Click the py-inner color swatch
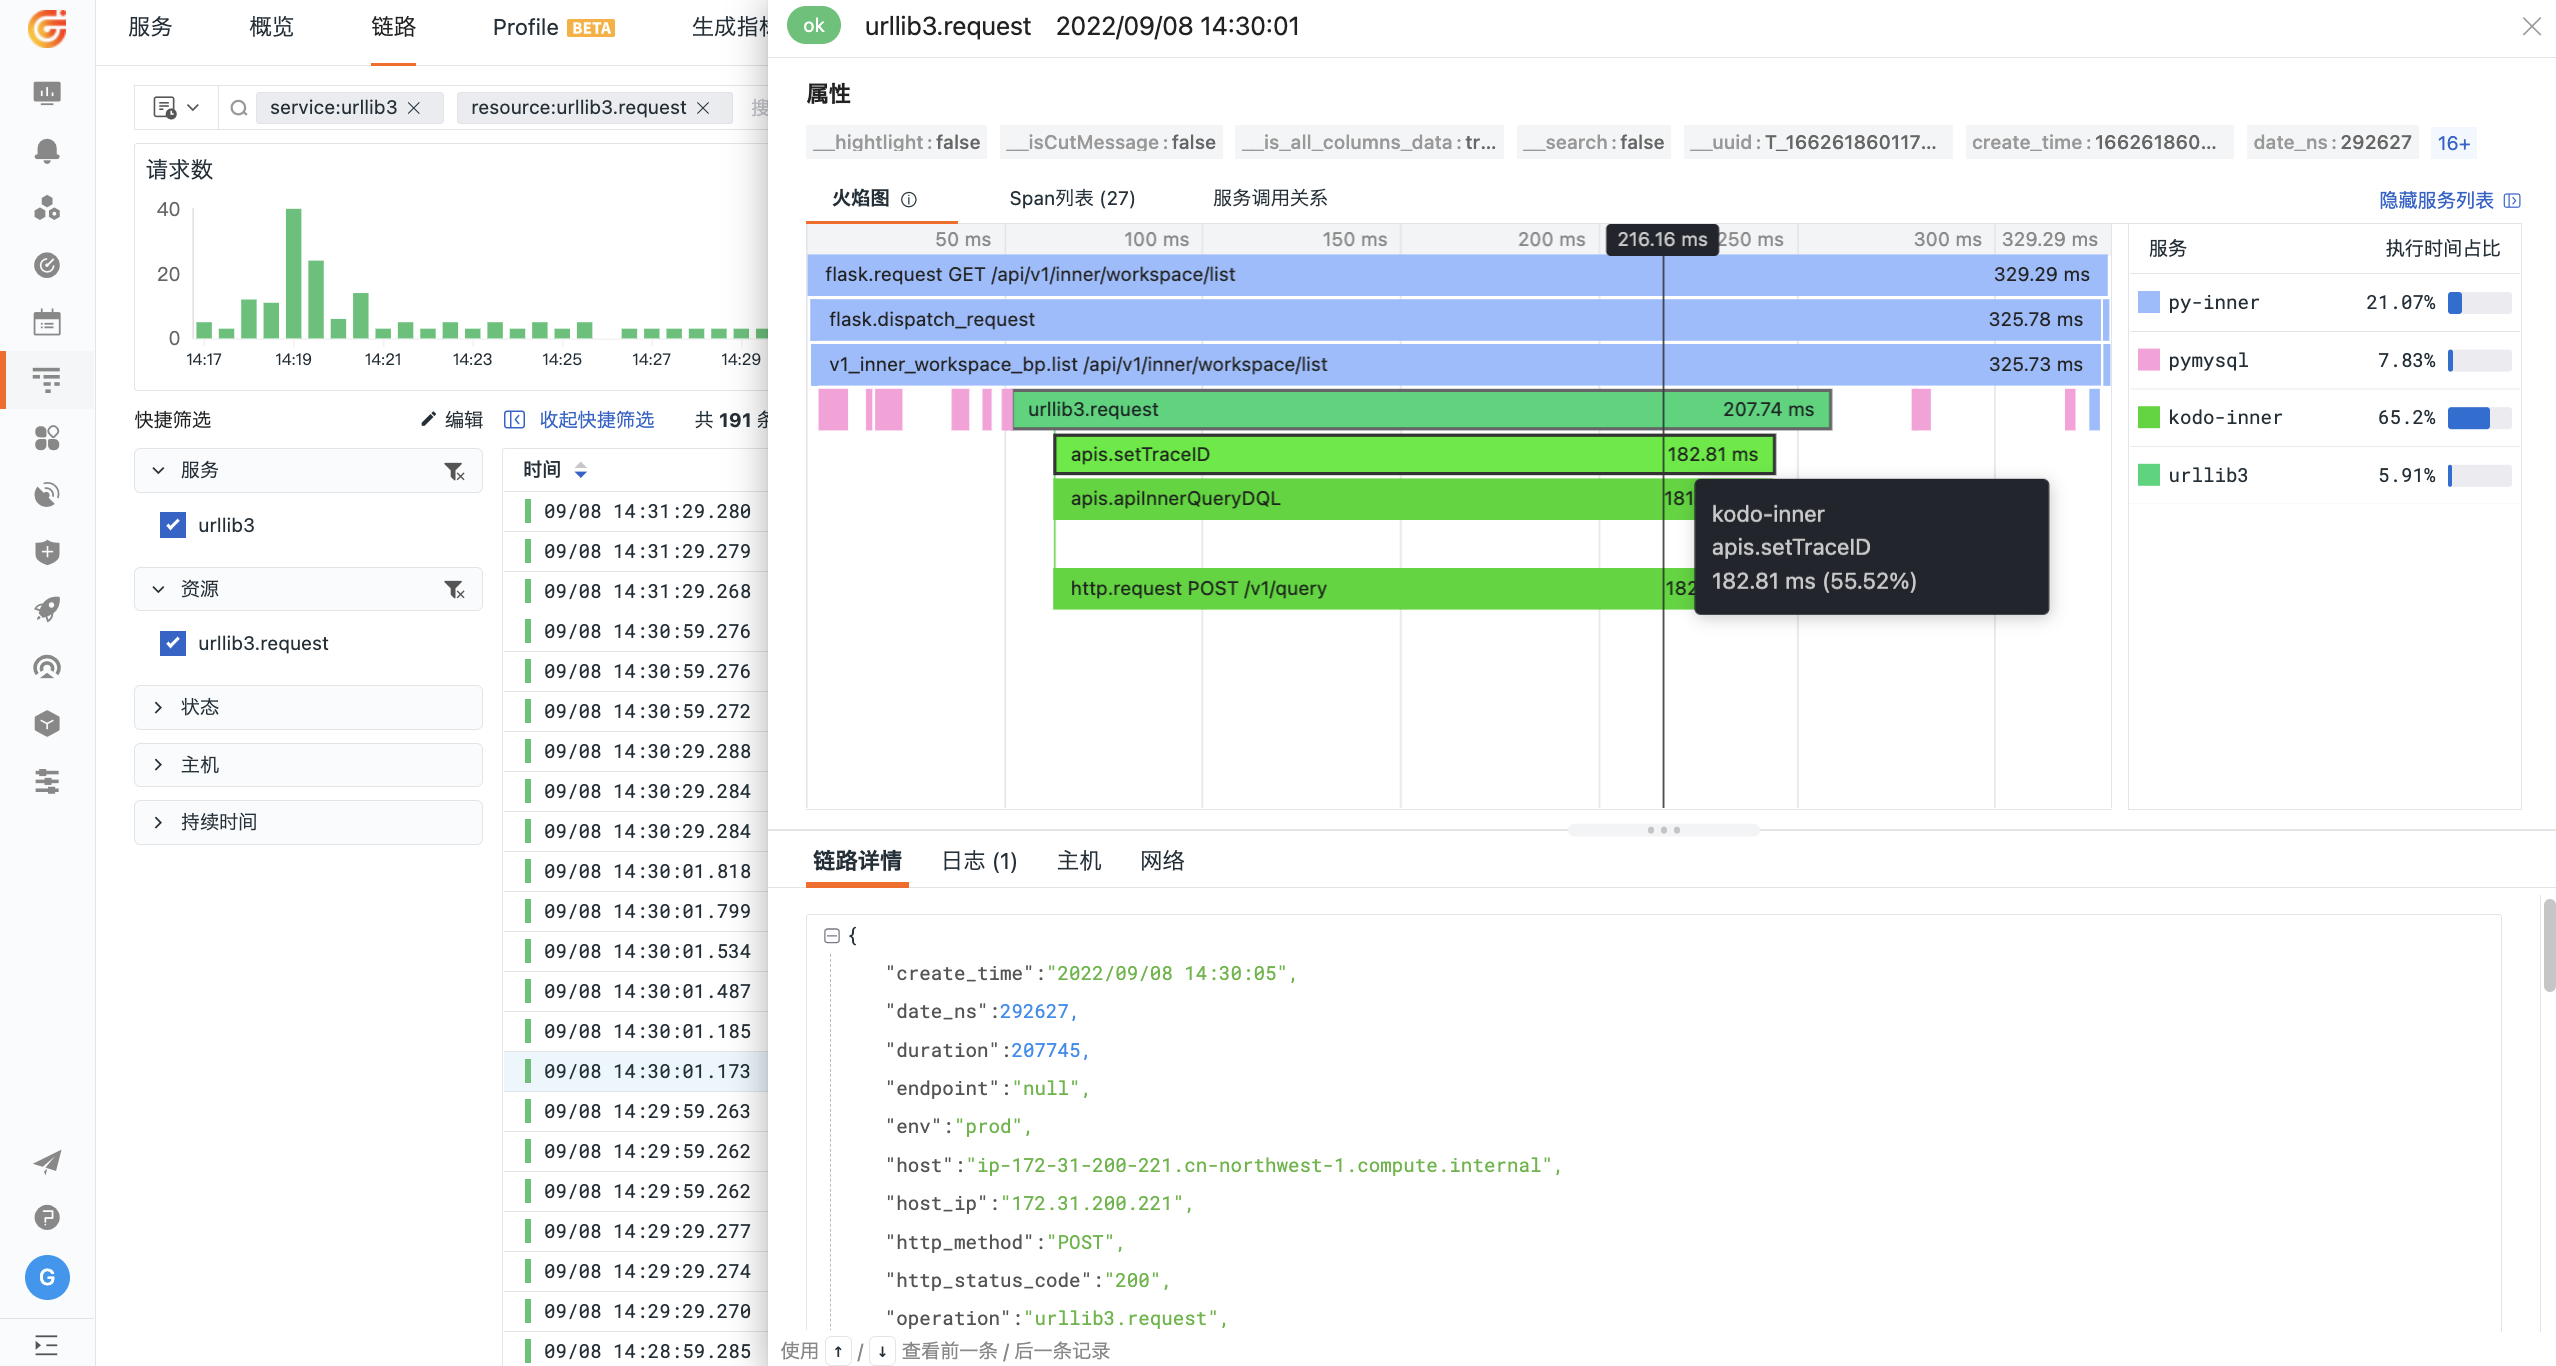The height and width of the screenshot is (1366, 2556). pyautogui.click(x=2148, y=302)
